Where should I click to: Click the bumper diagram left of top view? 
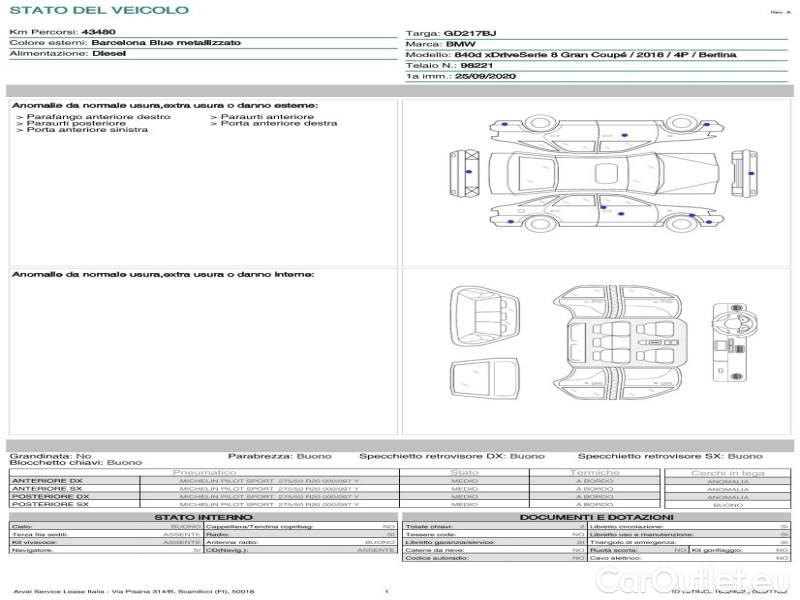(x=464, y=173)
